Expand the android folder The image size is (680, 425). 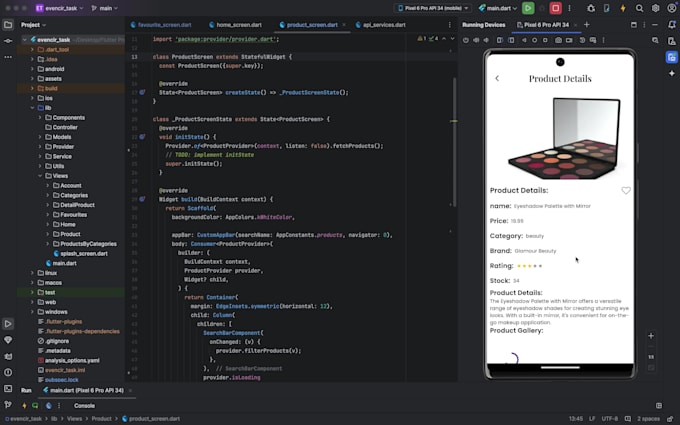point(32,69)
